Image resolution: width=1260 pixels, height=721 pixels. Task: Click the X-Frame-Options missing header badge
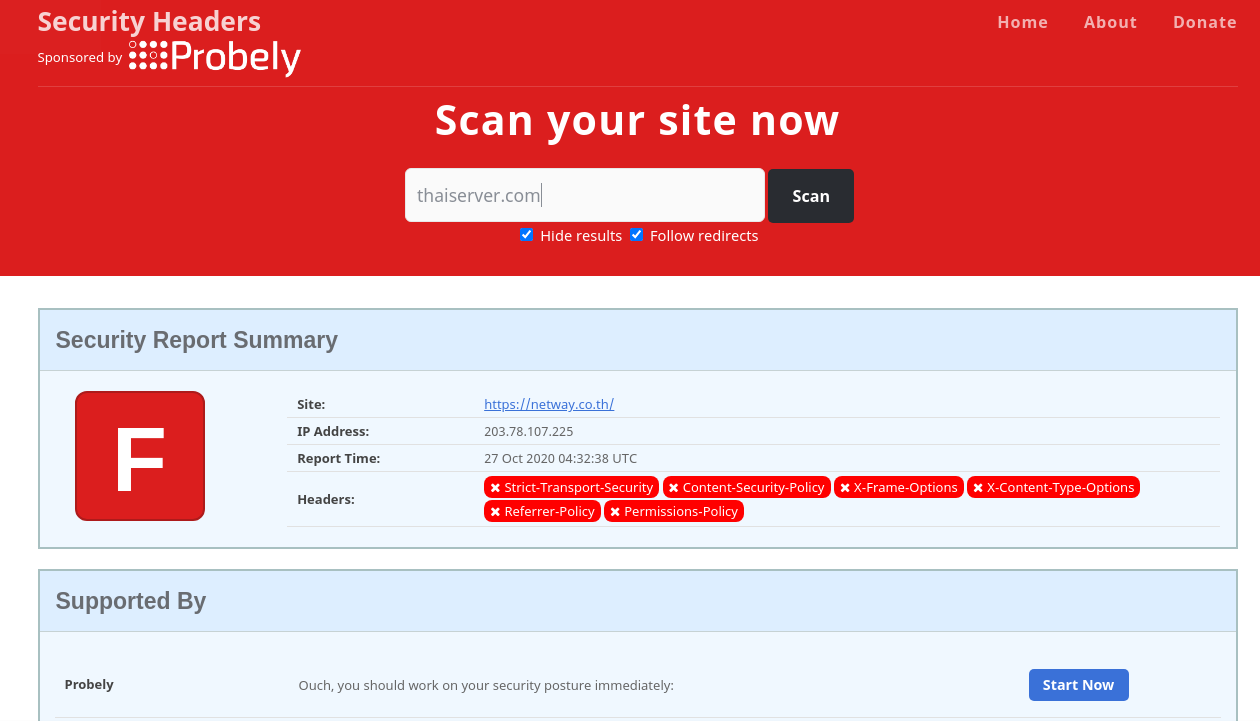[898, 487]
